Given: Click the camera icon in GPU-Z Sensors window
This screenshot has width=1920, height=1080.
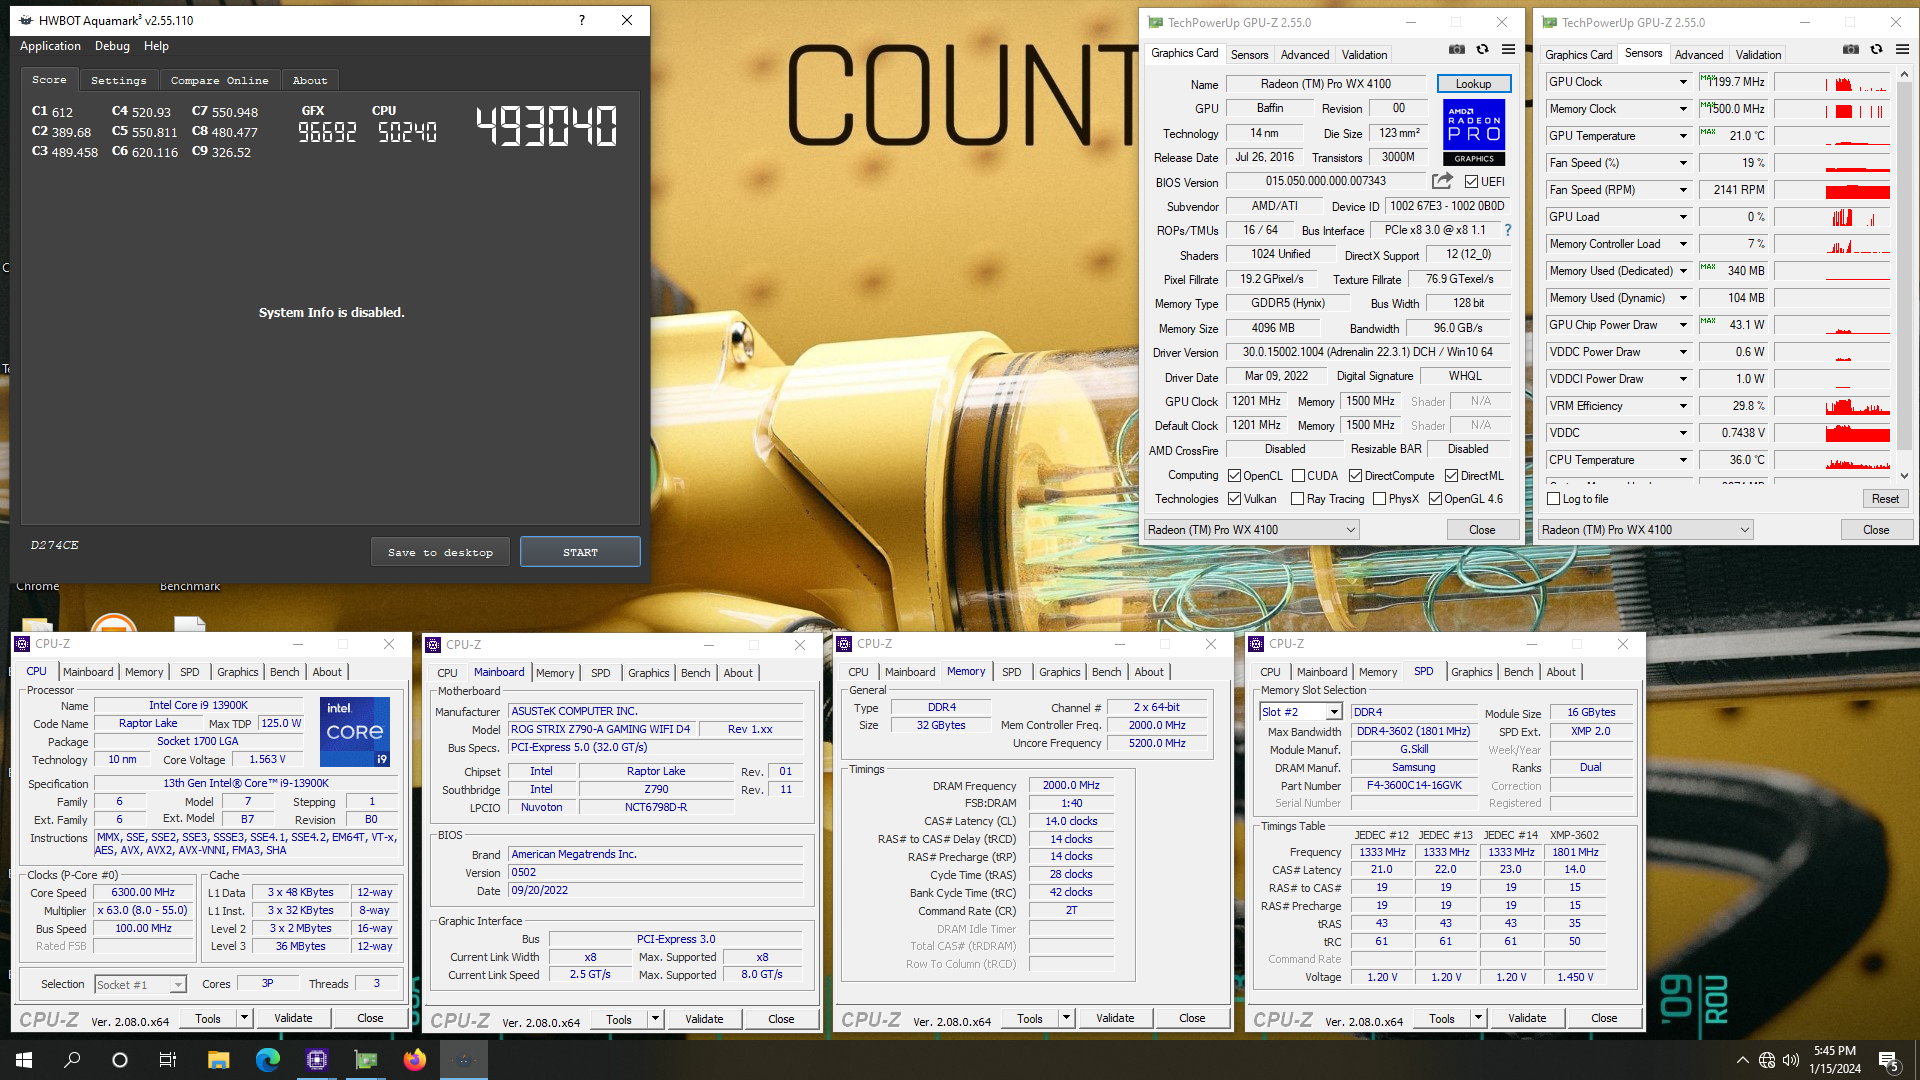Looking at the screenshot, I should 1851,49.
